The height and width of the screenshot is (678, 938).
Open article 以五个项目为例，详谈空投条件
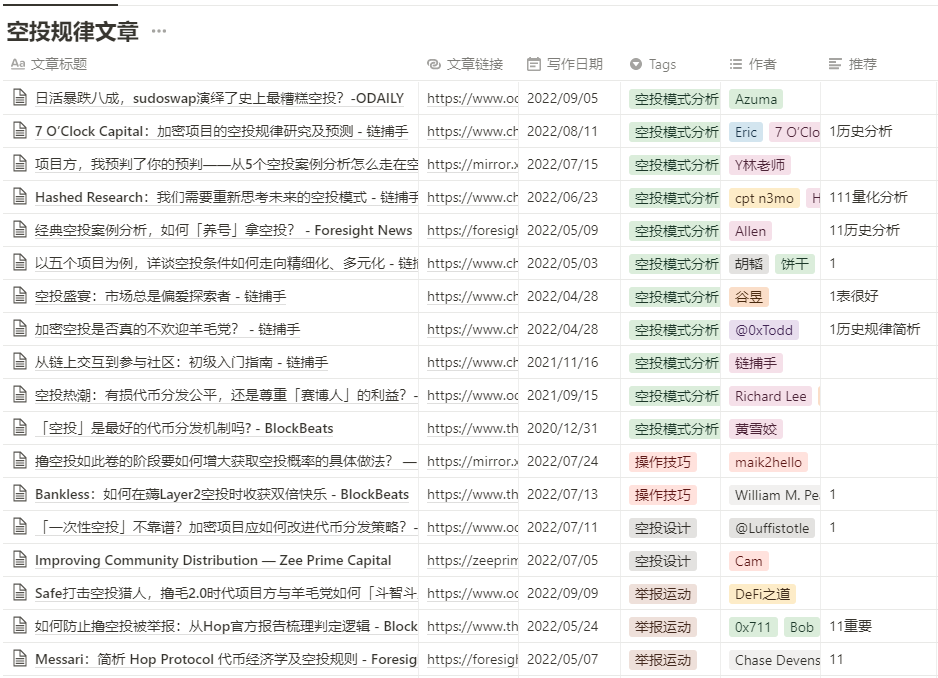226,263
